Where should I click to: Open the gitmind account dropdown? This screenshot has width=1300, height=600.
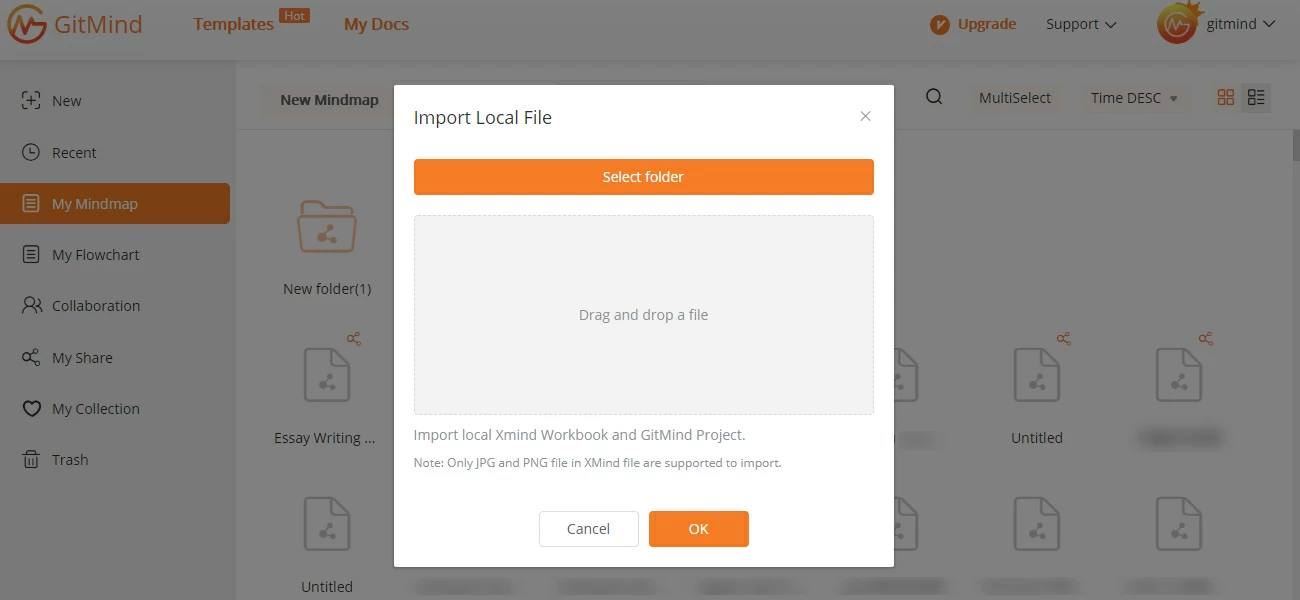click(x=1217, y=24)
